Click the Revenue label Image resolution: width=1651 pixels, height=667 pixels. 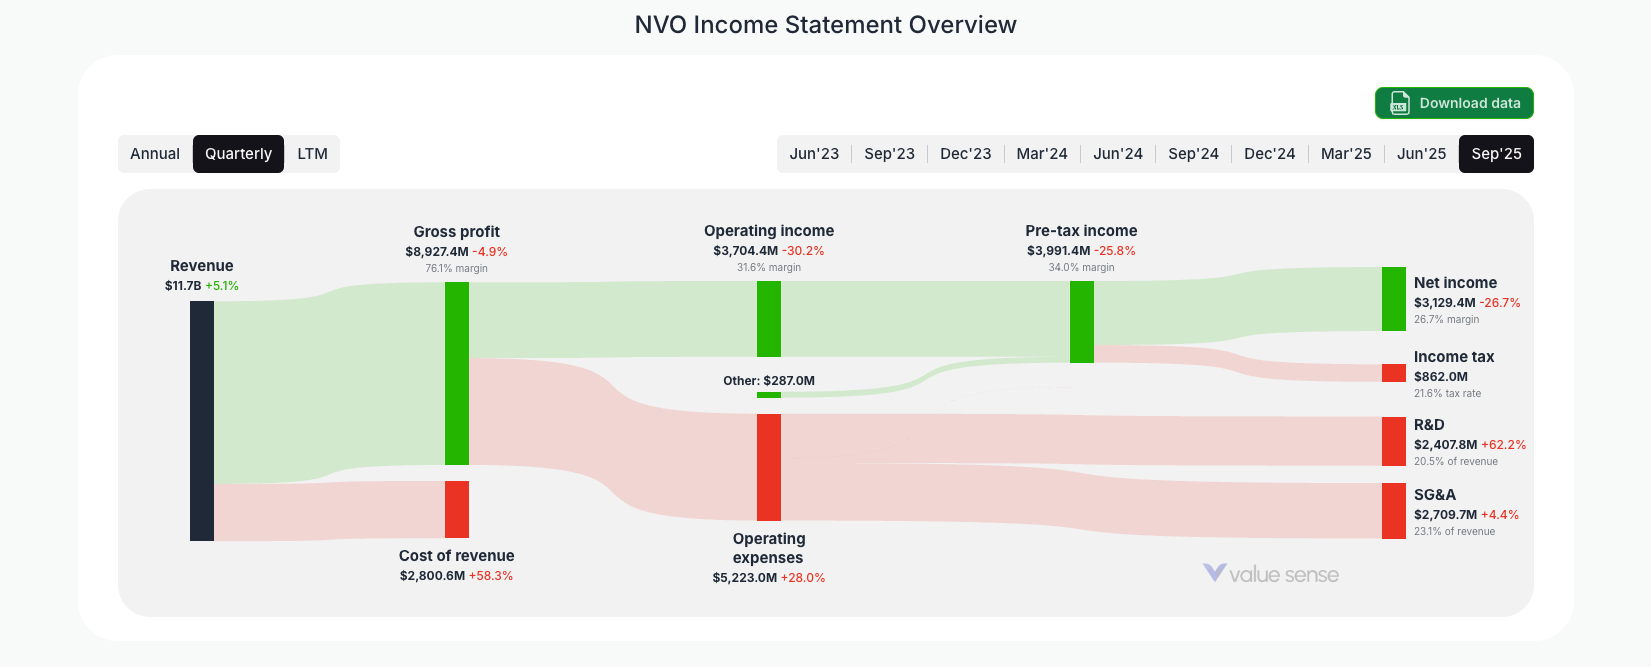click(202, 266)
